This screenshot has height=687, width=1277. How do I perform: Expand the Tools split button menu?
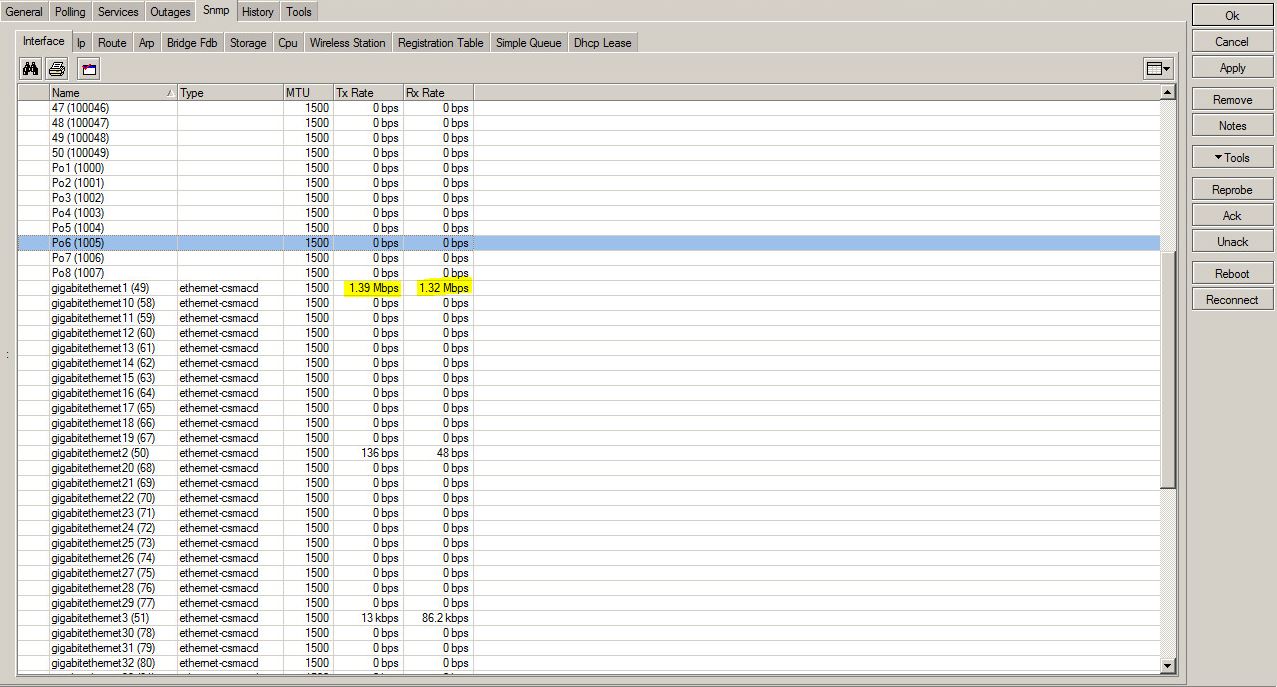pyautogui.click(x=1231, y=156)
